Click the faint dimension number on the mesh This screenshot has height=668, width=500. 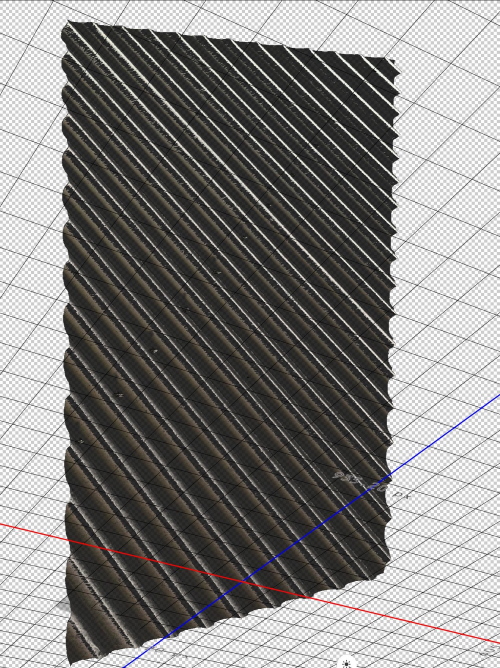361,482
